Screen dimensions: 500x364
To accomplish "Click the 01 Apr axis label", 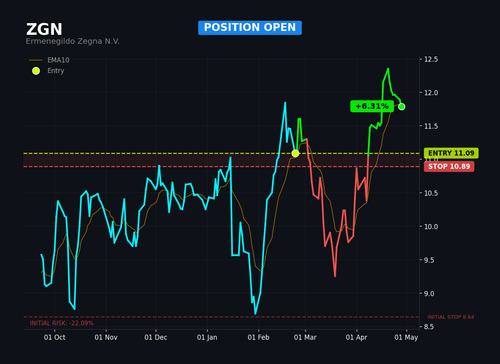I will pyautogui.click(x=356, y=337).
